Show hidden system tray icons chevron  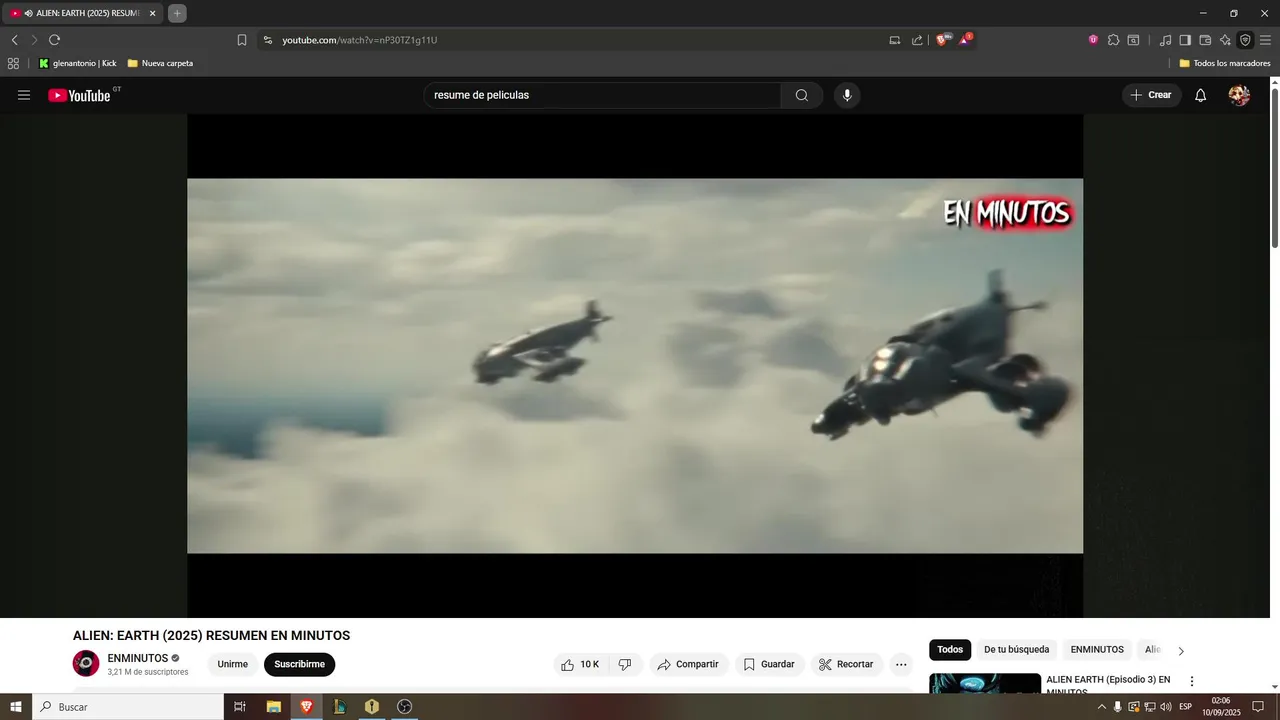click(1102, 707)
